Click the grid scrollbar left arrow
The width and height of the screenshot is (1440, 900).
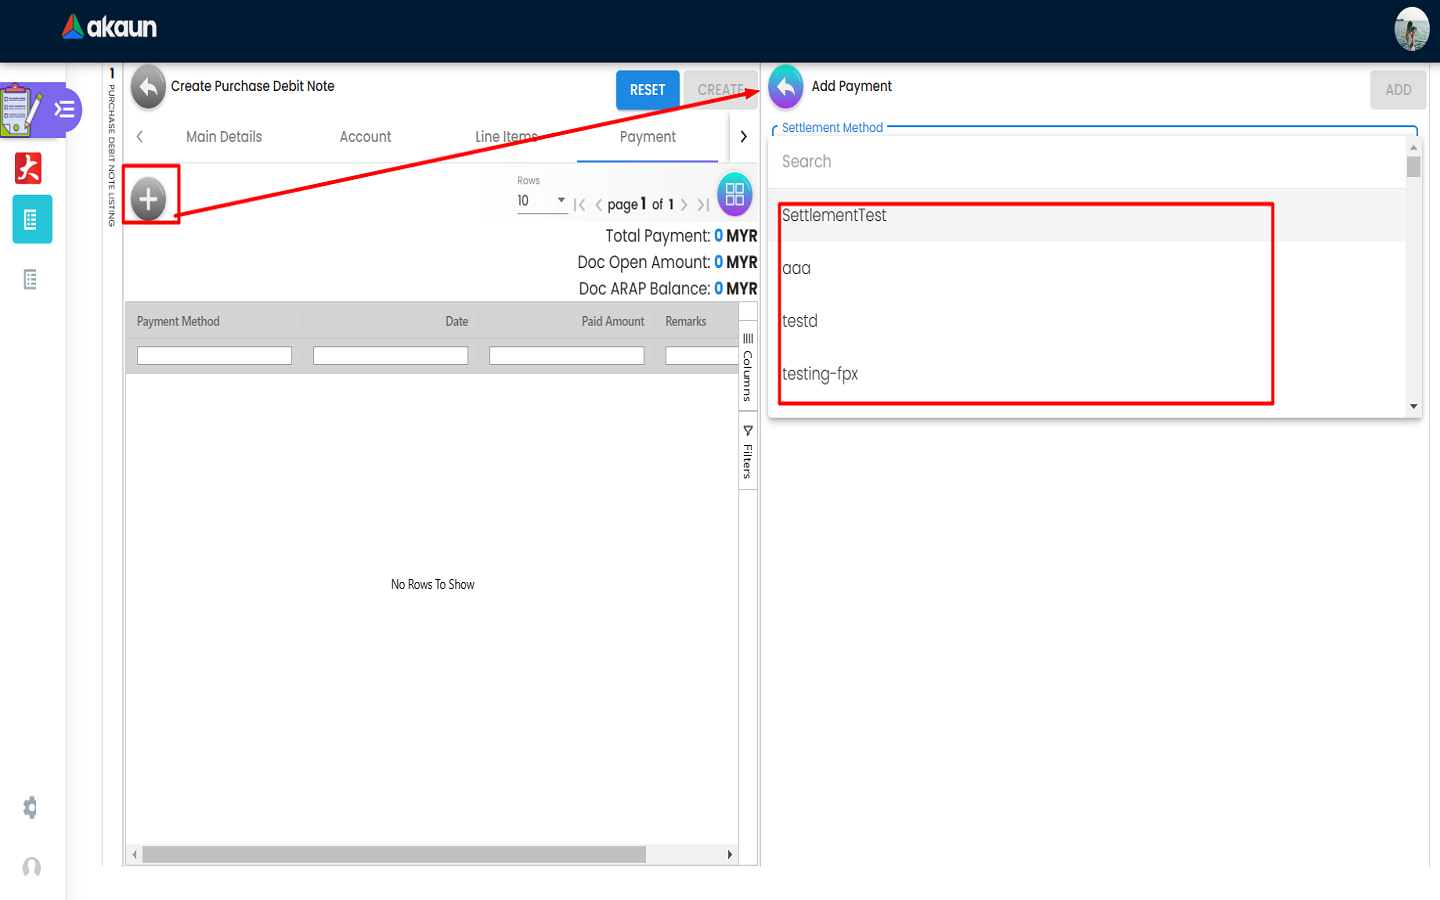click(134, 855)
